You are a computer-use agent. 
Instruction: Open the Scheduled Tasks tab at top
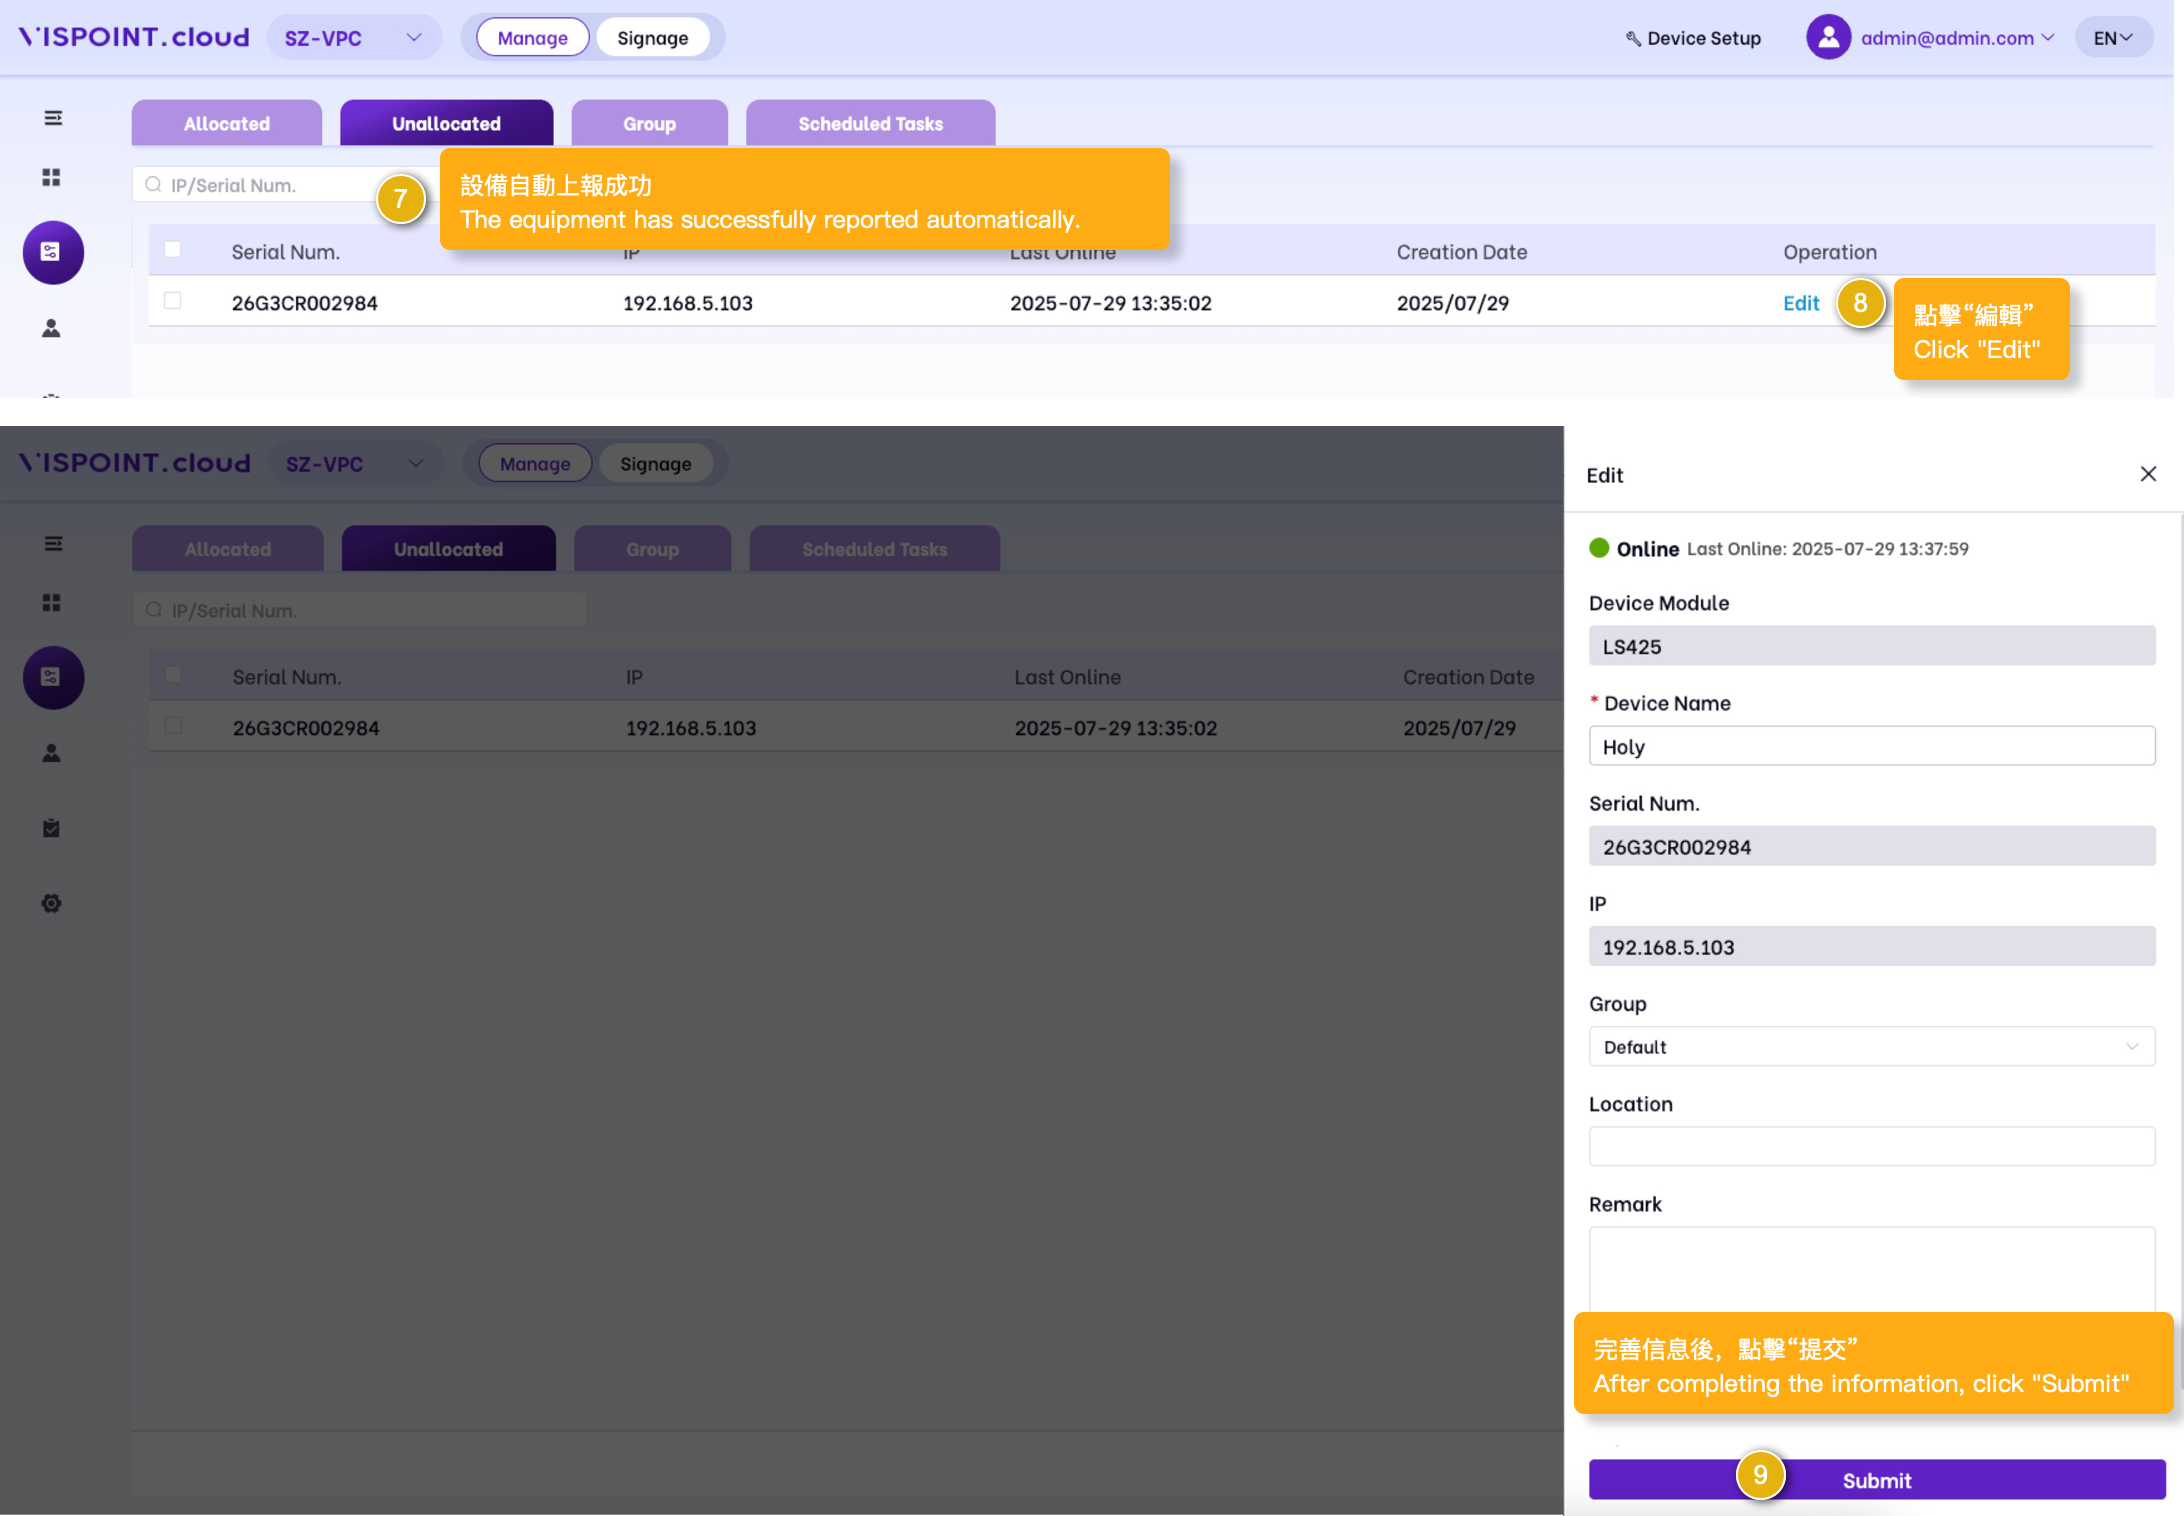point(870,123)
